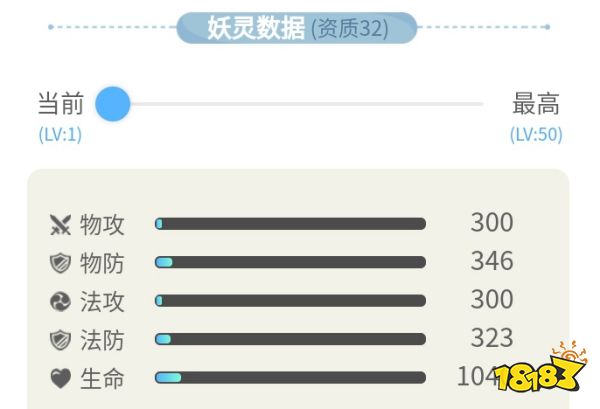
Task: Click the 当前 label at slider start
Action: click(x=61, y=103)
